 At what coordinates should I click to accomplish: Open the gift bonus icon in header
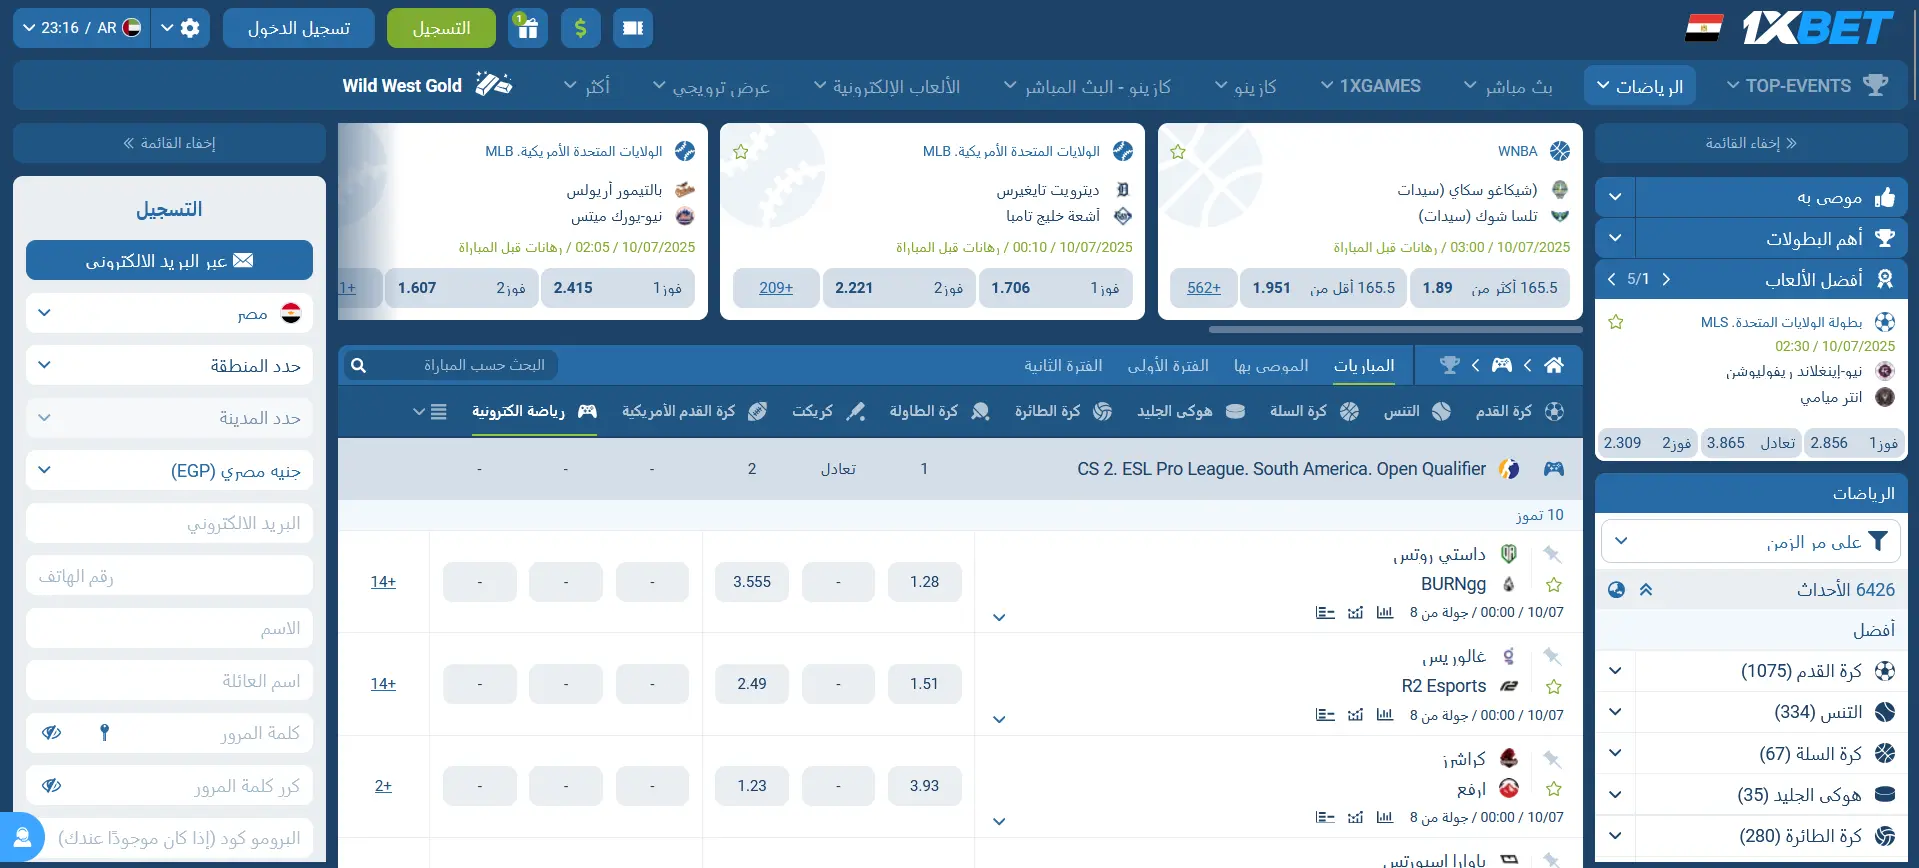coord(527,28)
